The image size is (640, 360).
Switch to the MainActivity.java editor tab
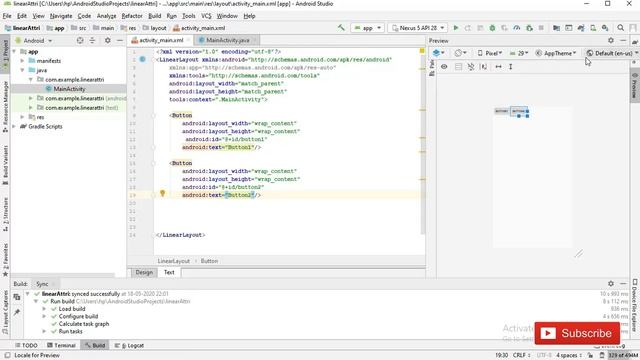pyautogui.click(x=227, y=40)
